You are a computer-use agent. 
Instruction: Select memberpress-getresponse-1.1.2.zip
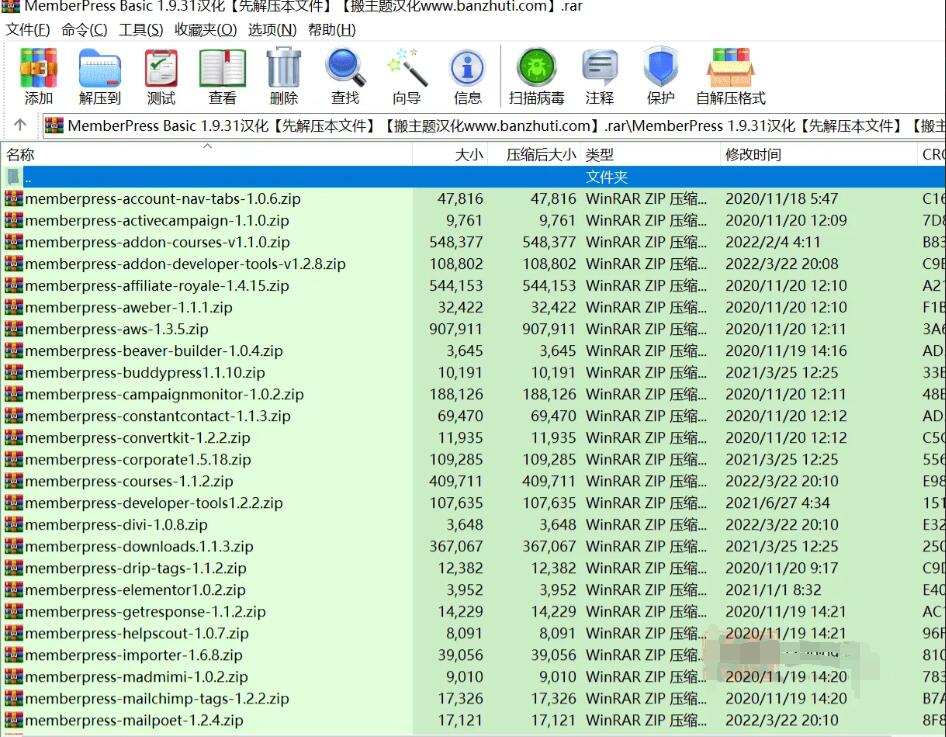click(x=145, y=611)
